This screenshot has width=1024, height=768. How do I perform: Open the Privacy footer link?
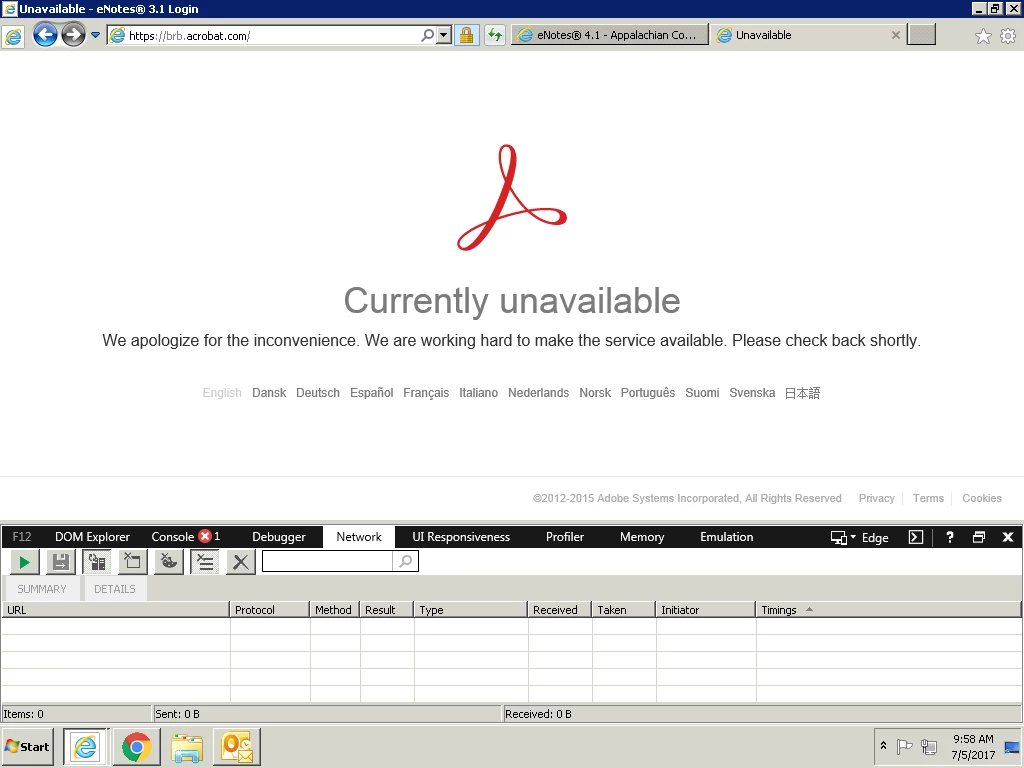coord(876,498)
